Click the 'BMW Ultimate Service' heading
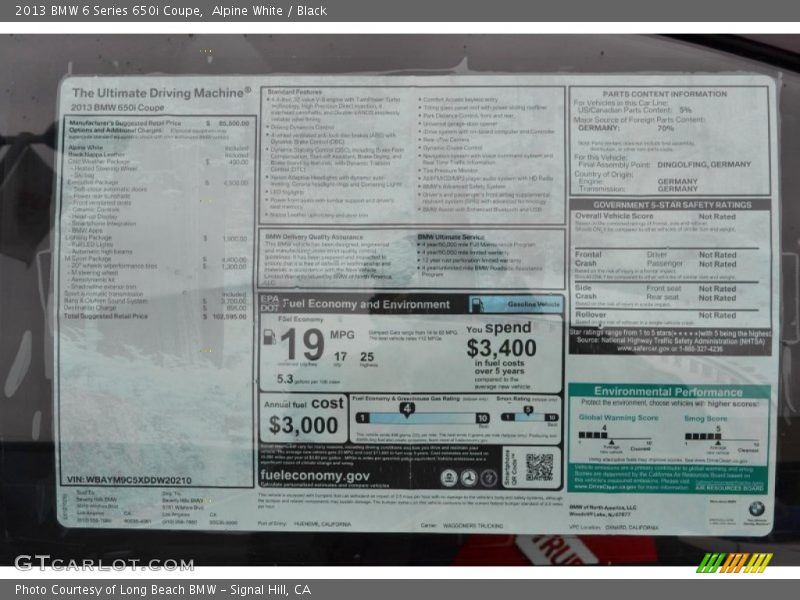The image size is (800, 600). [451, 237]
